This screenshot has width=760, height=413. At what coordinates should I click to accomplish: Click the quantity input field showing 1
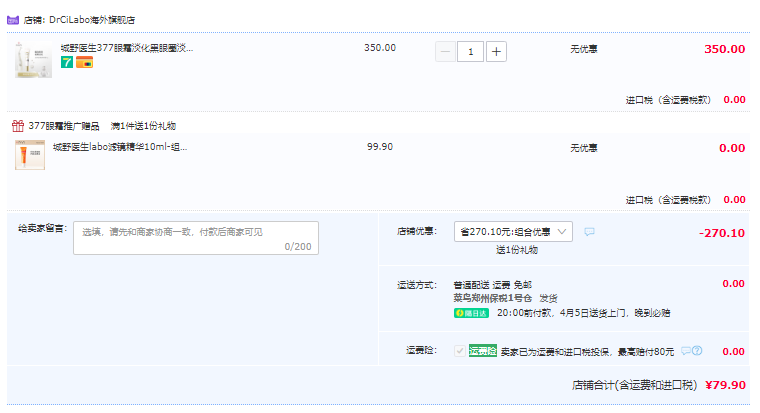point(470,52)
